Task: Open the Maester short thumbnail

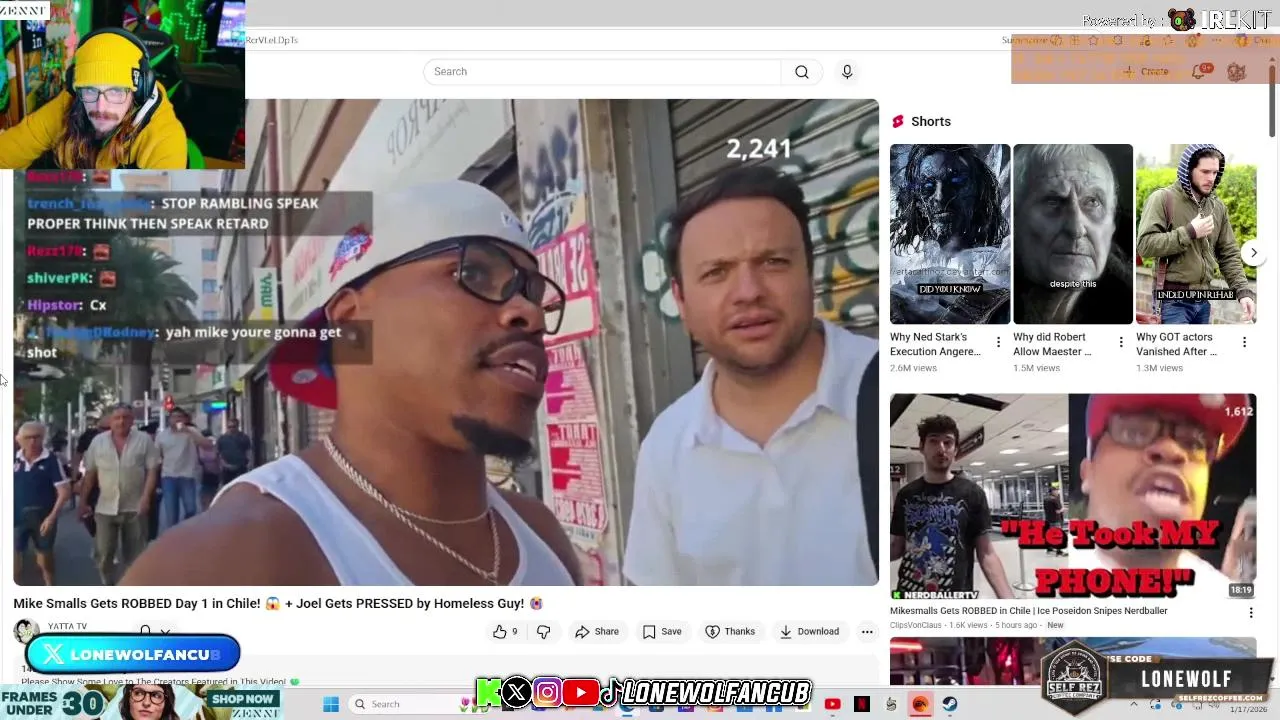Action: pos(1073,234)
